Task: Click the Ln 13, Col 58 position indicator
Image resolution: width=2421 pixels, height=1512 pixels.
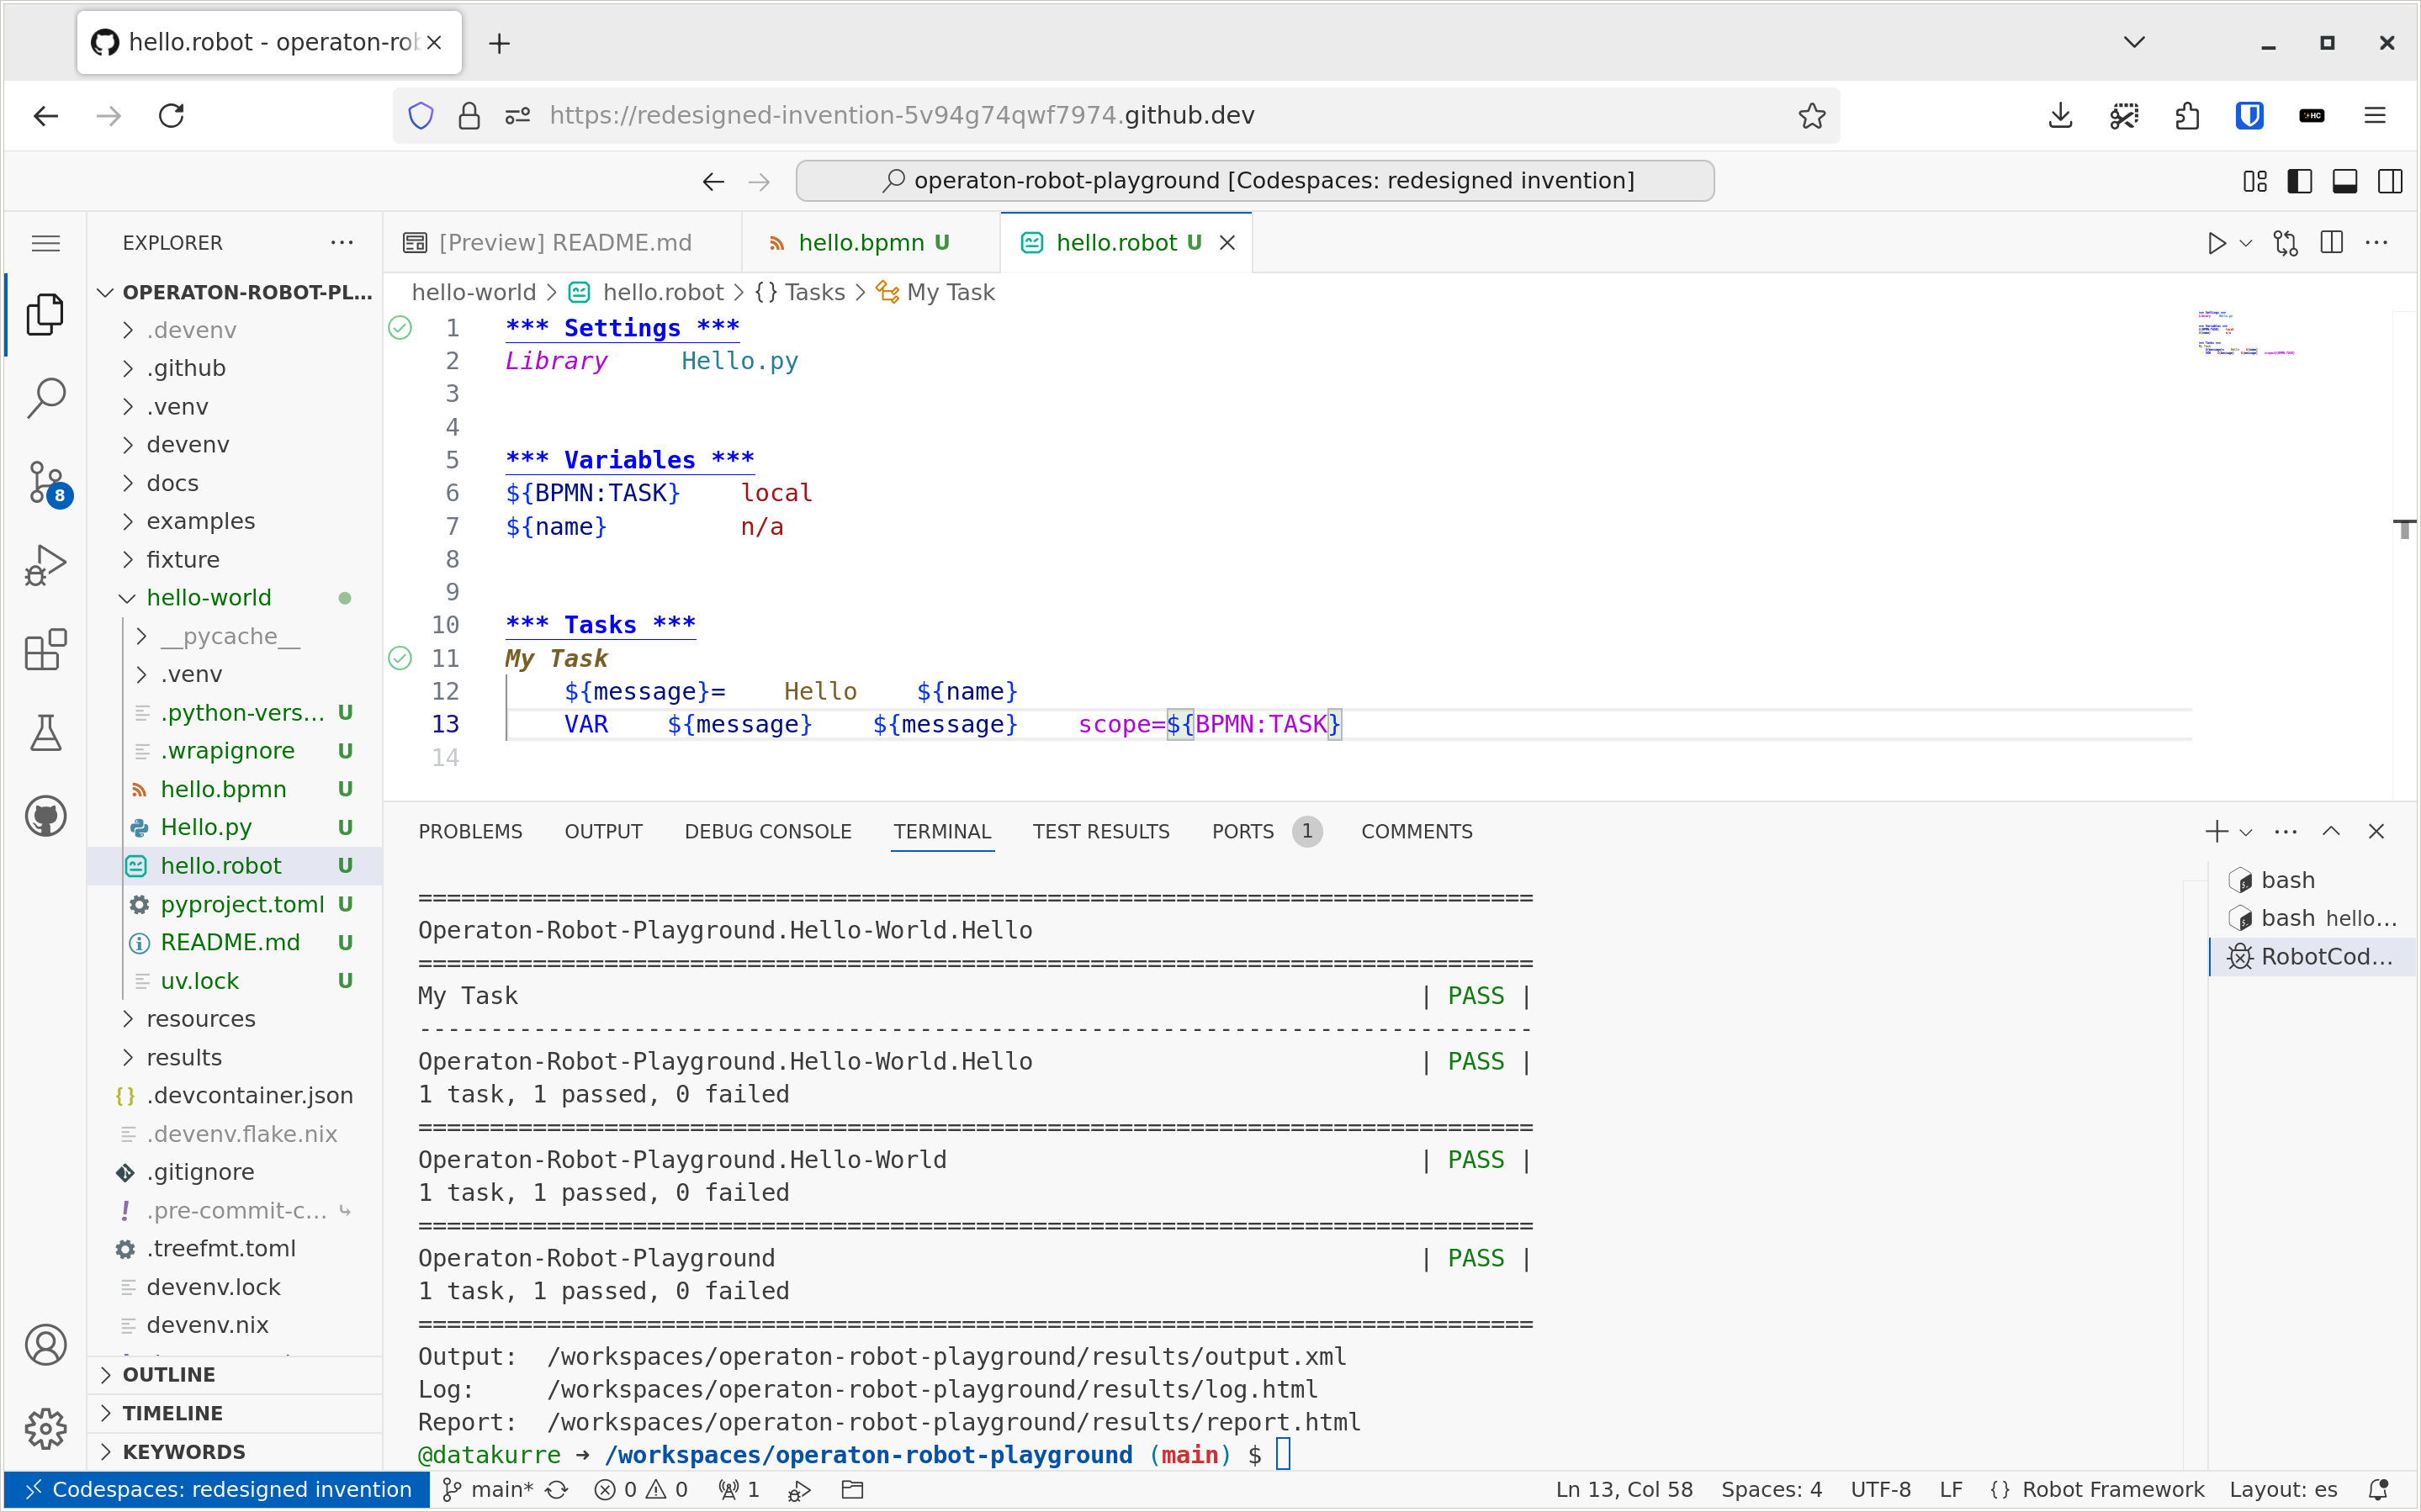Action: (x=1624, y=1489)
